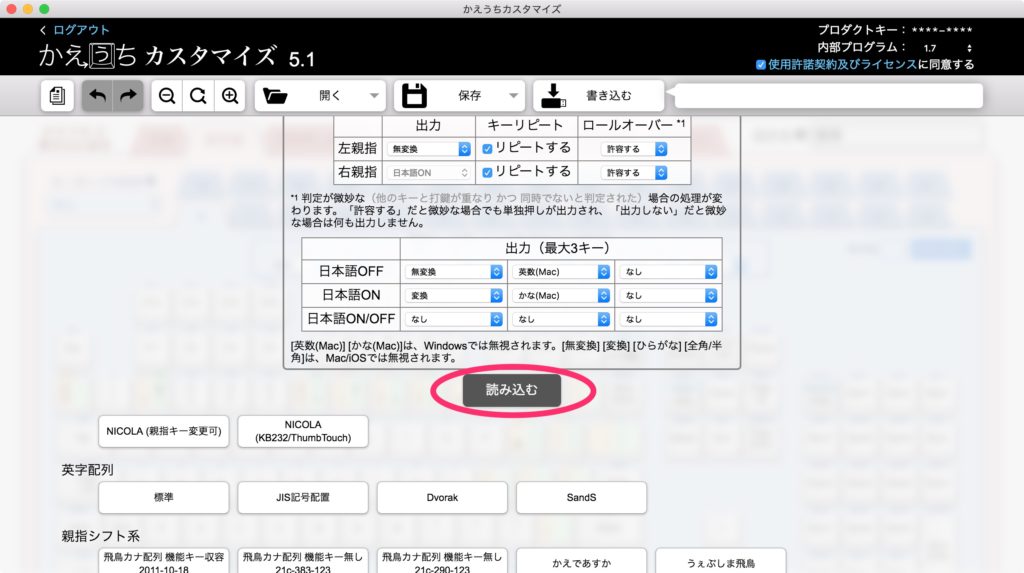
Task: Open 左親指 rollover dropdown 許容する
Action: (x=634, y=149)
